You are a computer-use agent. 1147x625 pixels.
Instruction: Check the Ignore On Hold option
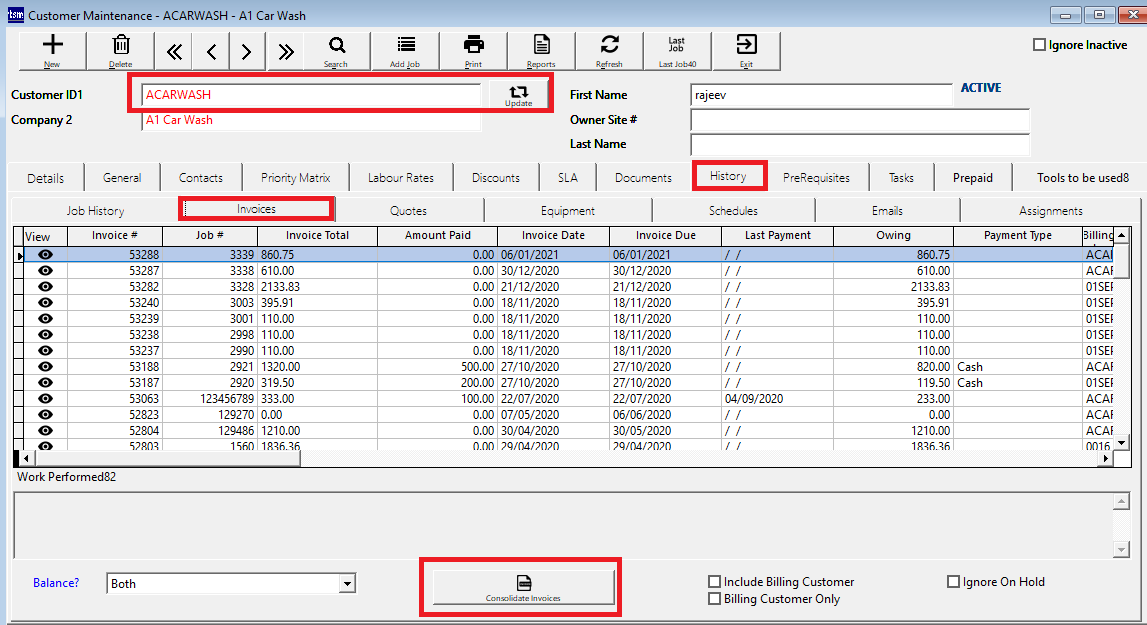[953, 582]
